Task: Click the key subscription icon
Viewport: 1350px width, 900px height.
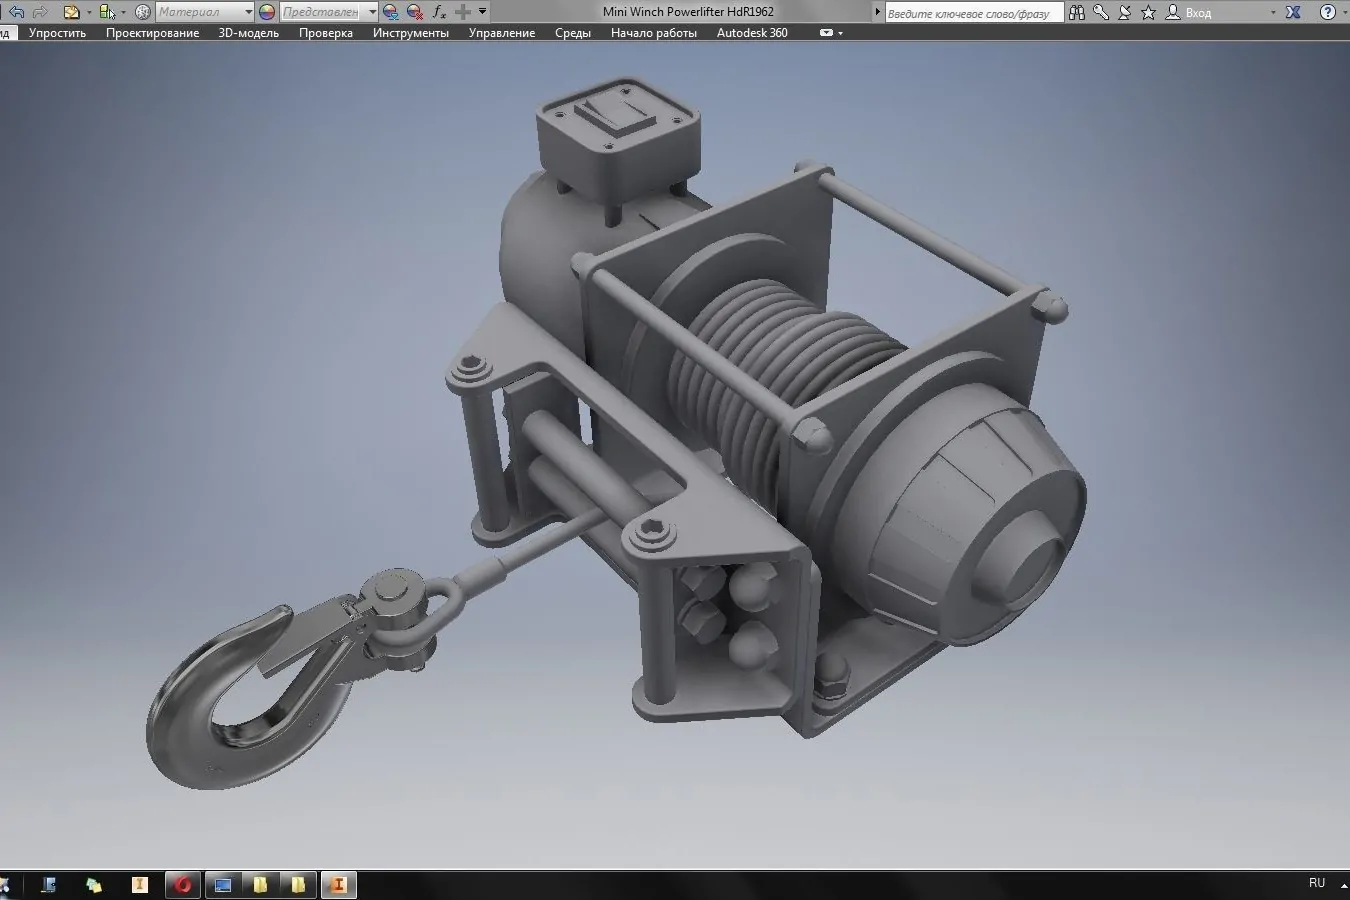Action: click(x=1100, y=12)
